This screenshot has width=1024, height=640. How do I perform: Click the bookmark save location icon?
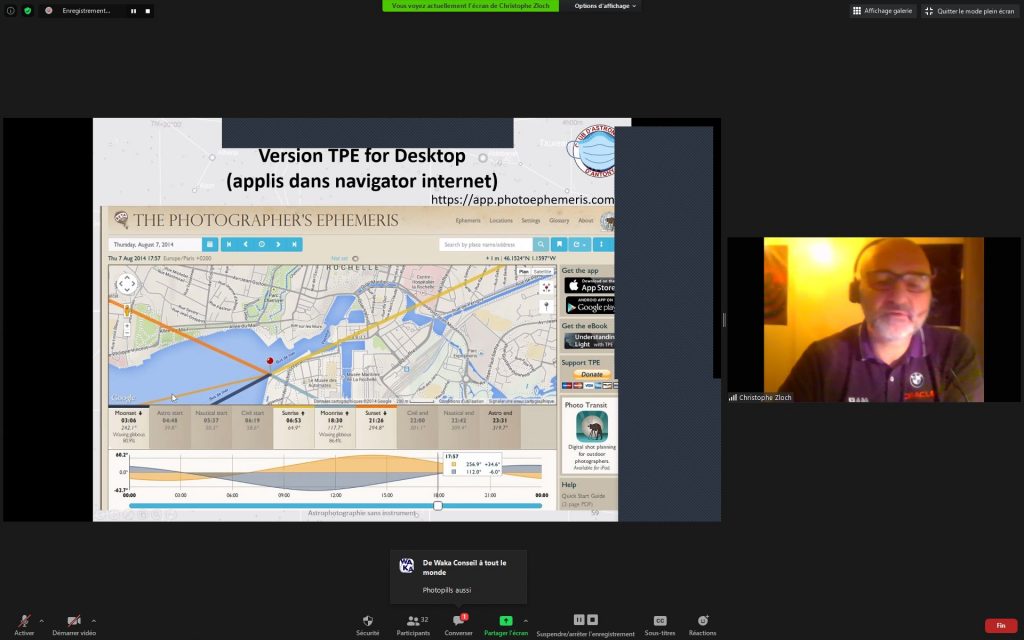click(x=559, y=244)
